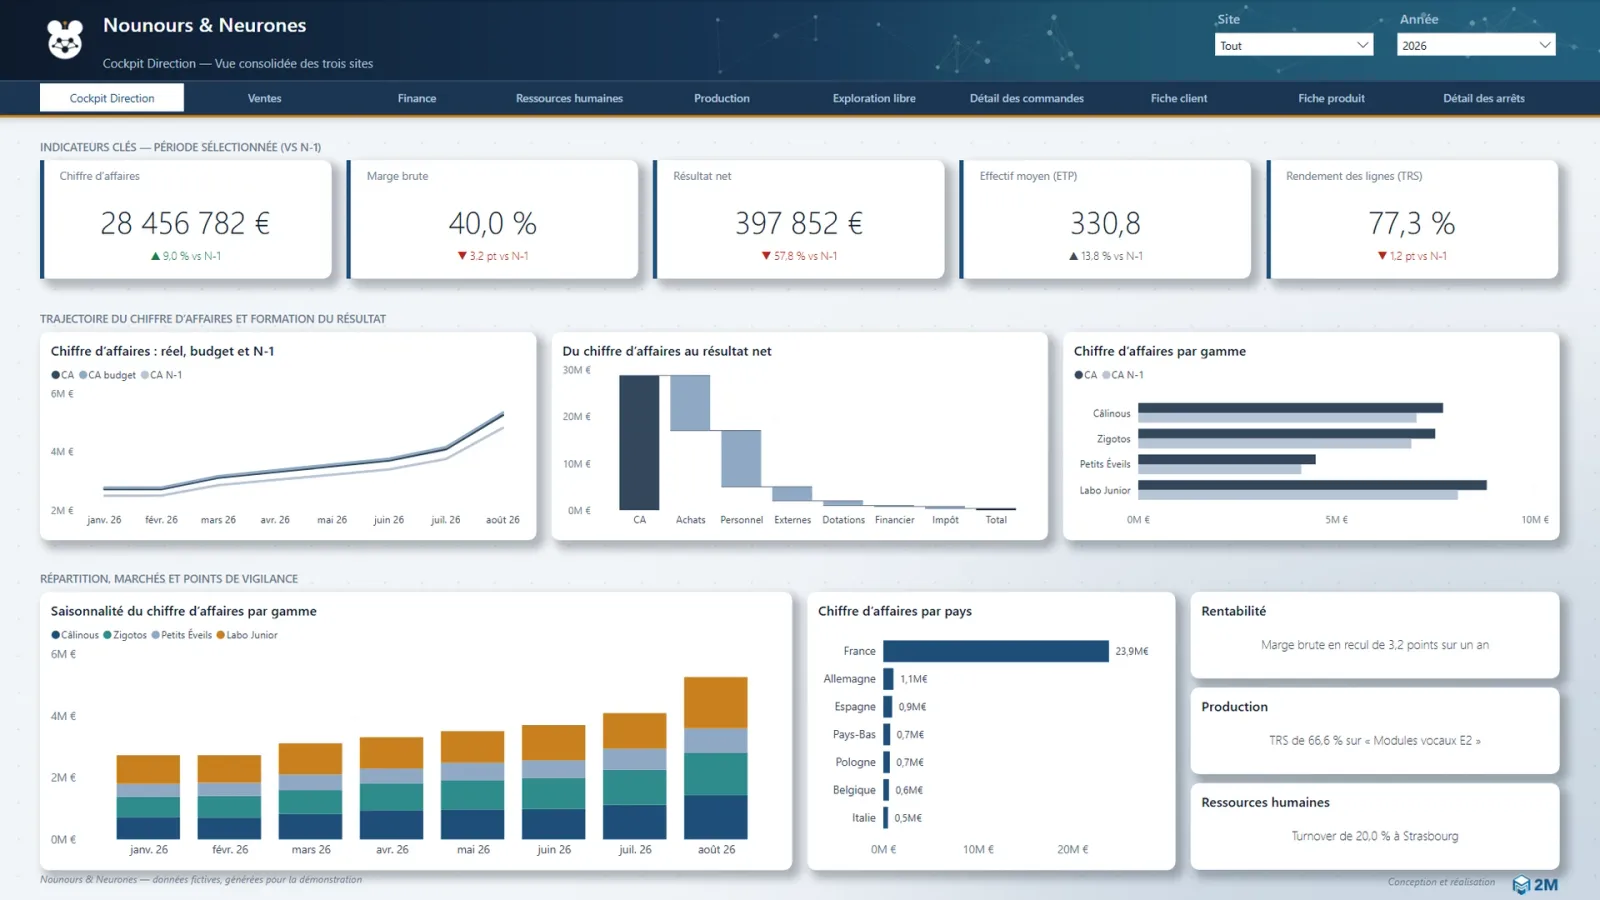Select the France bar in country chart
This screenshot has height=900, width=1600.
coord(996,651)
